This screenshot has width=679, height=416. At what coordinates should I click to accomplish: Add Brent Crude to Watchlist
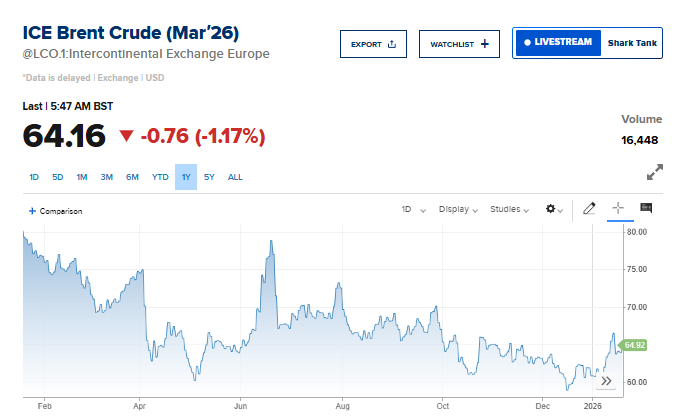(x=459, y=44)
